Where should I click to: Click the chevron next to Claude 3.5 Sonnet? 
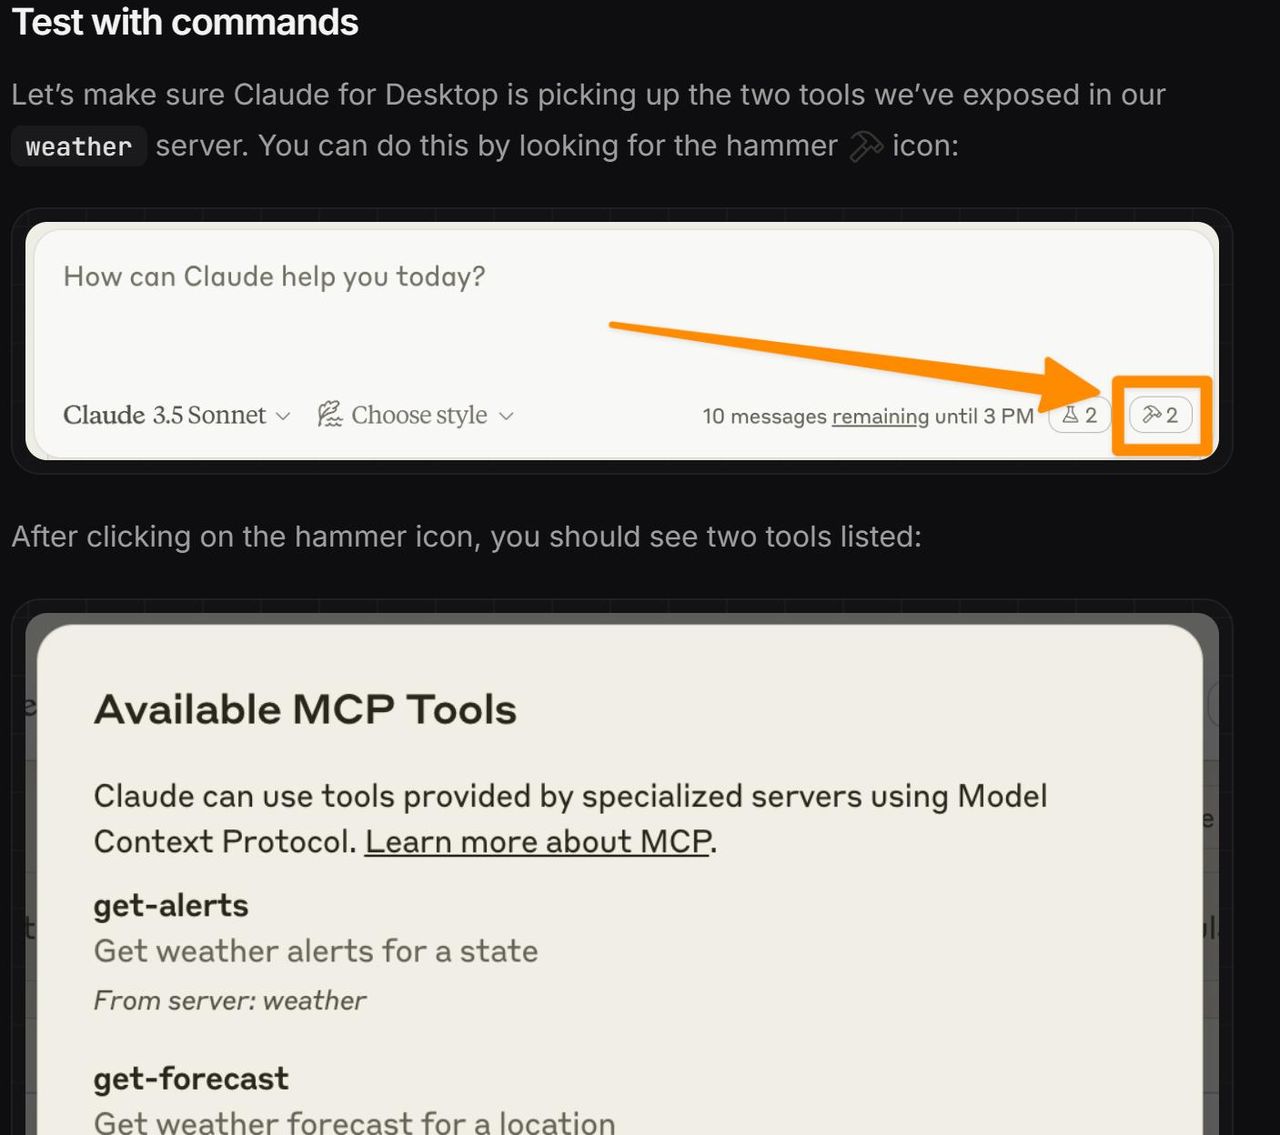(283, 416)
